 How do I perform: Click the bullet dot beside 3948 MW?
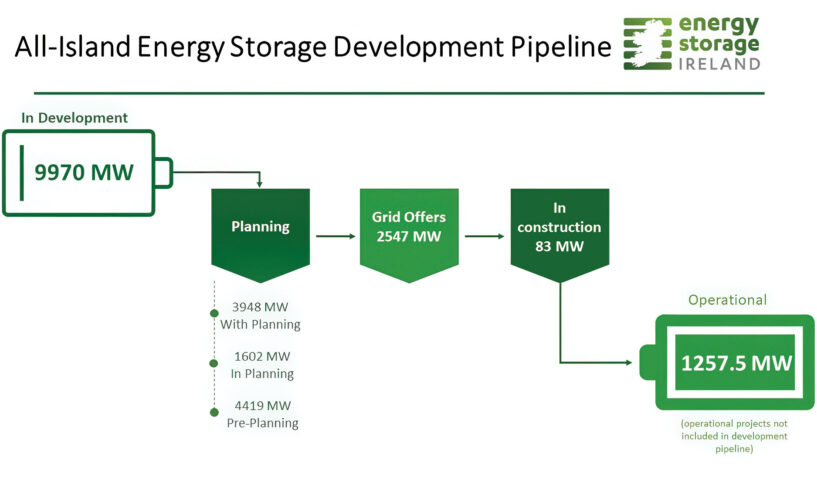click(x=213, y=314)
